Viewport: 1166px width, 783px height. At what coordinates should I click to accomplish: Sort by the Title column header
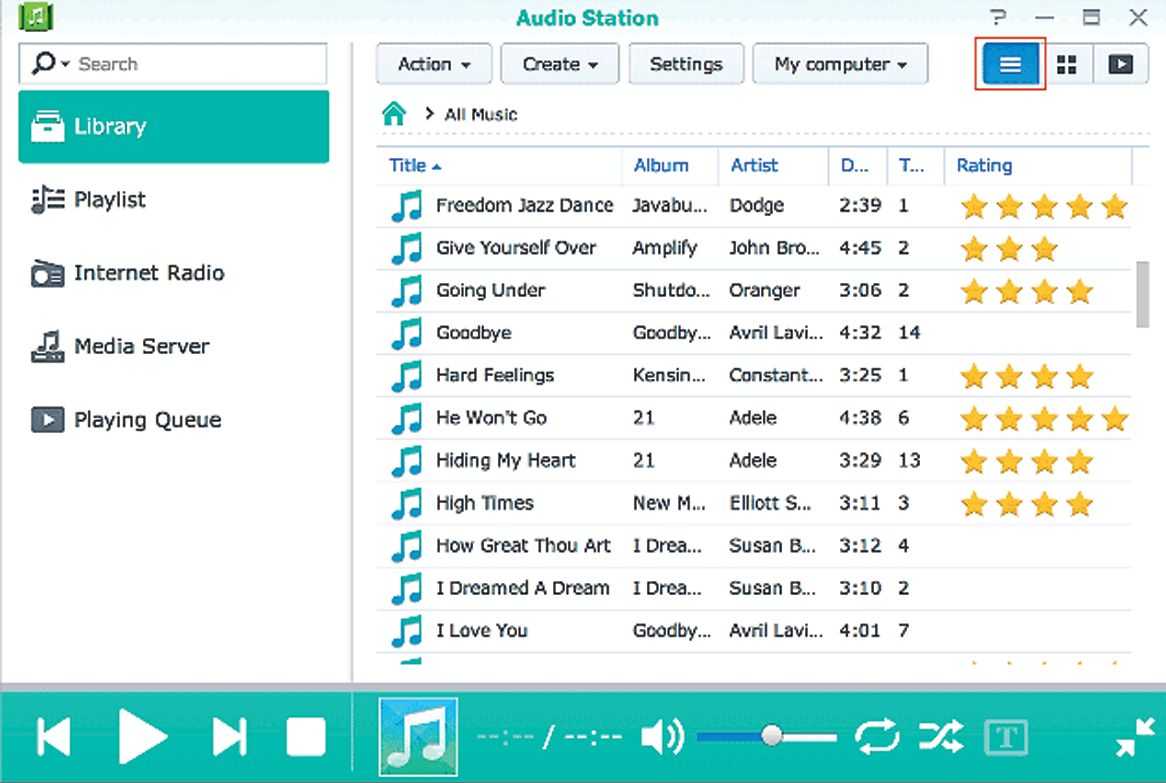tap(408, 166)
